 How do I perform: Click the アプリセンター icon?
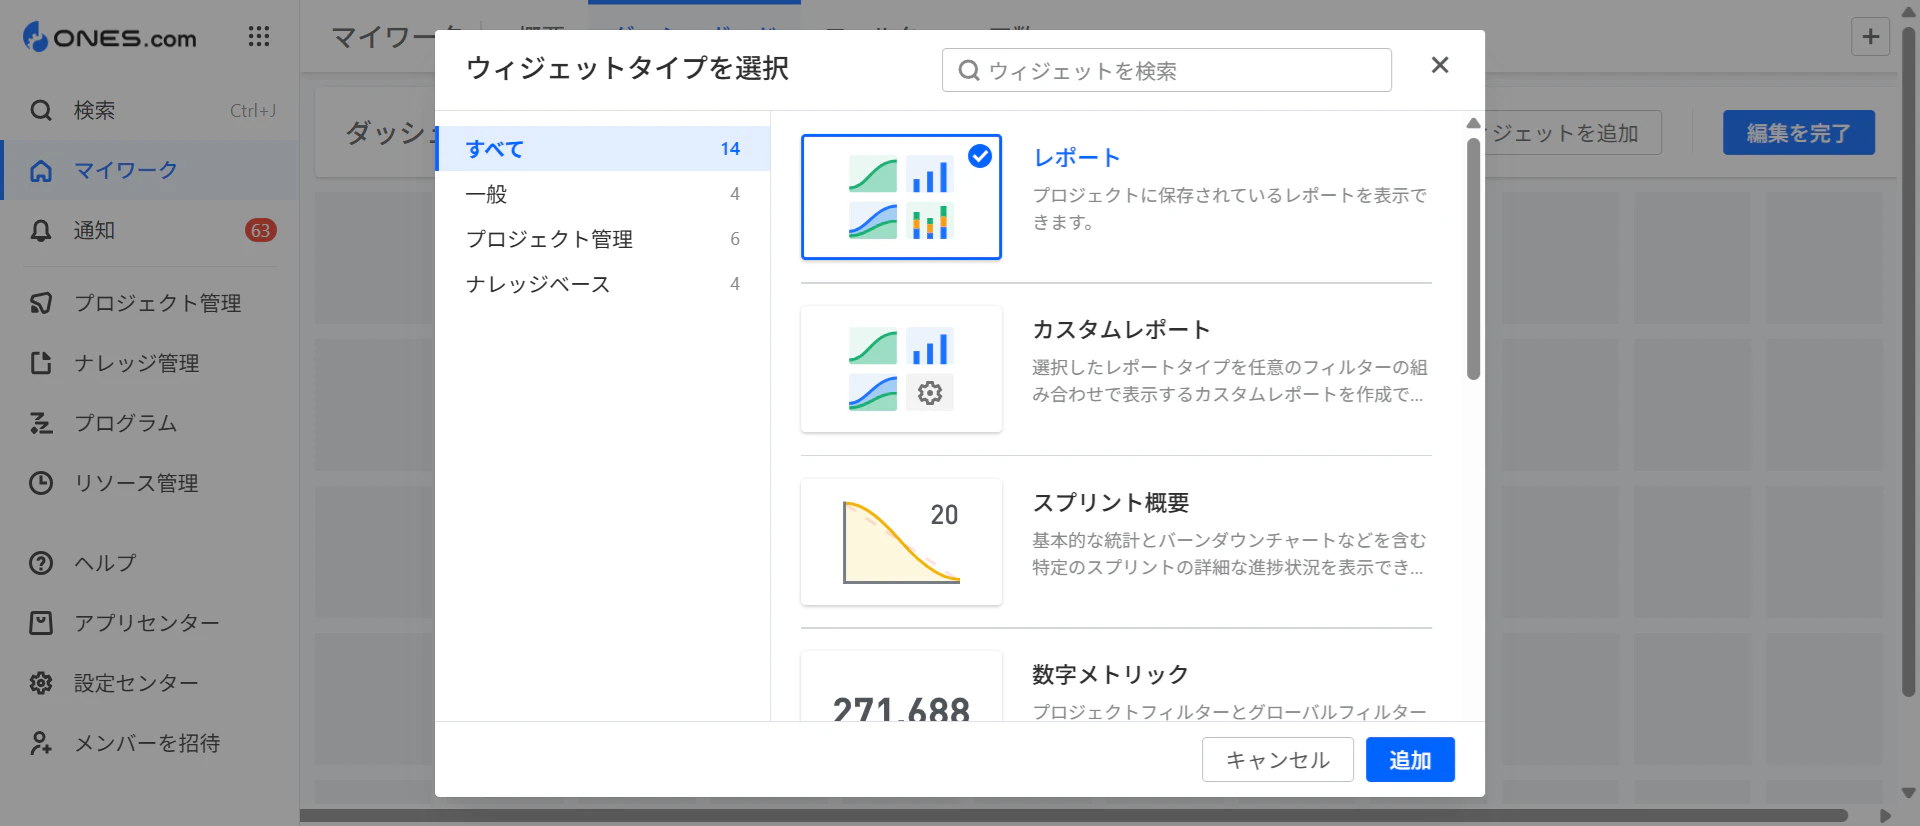pyautogui.click(x=41, y=623)
